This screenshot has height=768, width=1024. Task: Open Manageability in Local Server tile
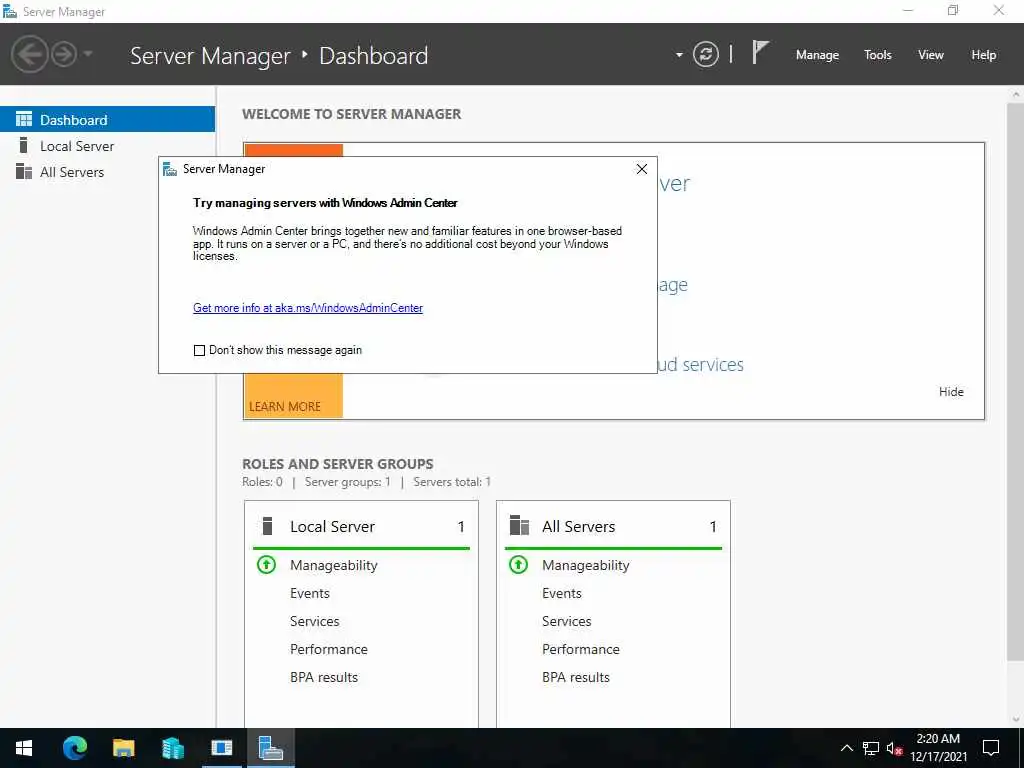point(334,565)
